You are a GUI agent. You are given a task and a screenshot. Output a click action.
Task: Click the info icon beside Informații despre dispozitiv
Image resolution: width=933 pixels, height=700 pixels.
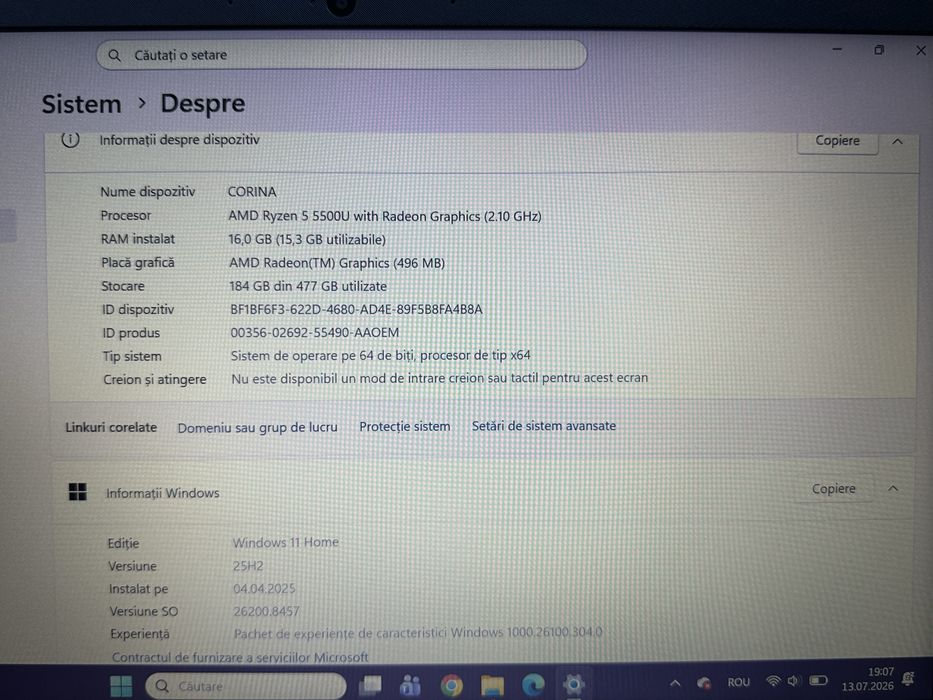click(70, 140)
